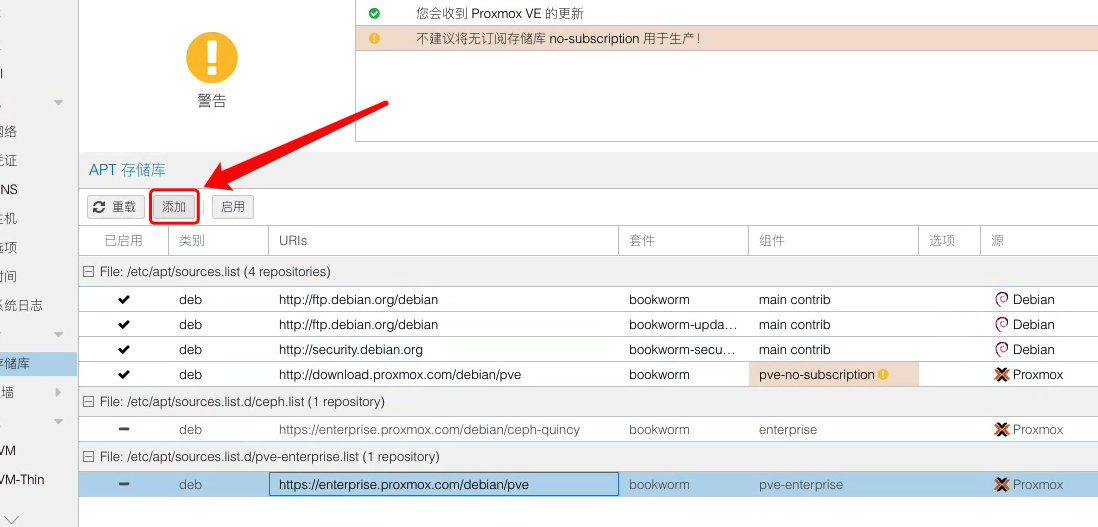Image resolution: width=1098 pixels, height=527 pixels.
Task: Collapse the /etc/apt/sources.list repository group
Action: pyautogui.click(x=88, y=272)
